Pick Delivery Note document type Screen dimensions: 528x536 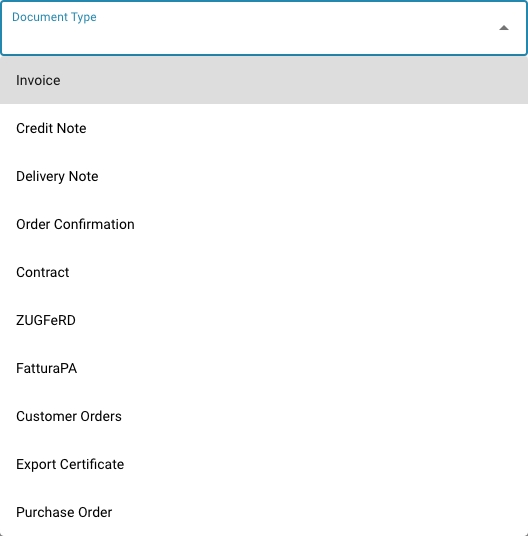[x=264, y=176]
